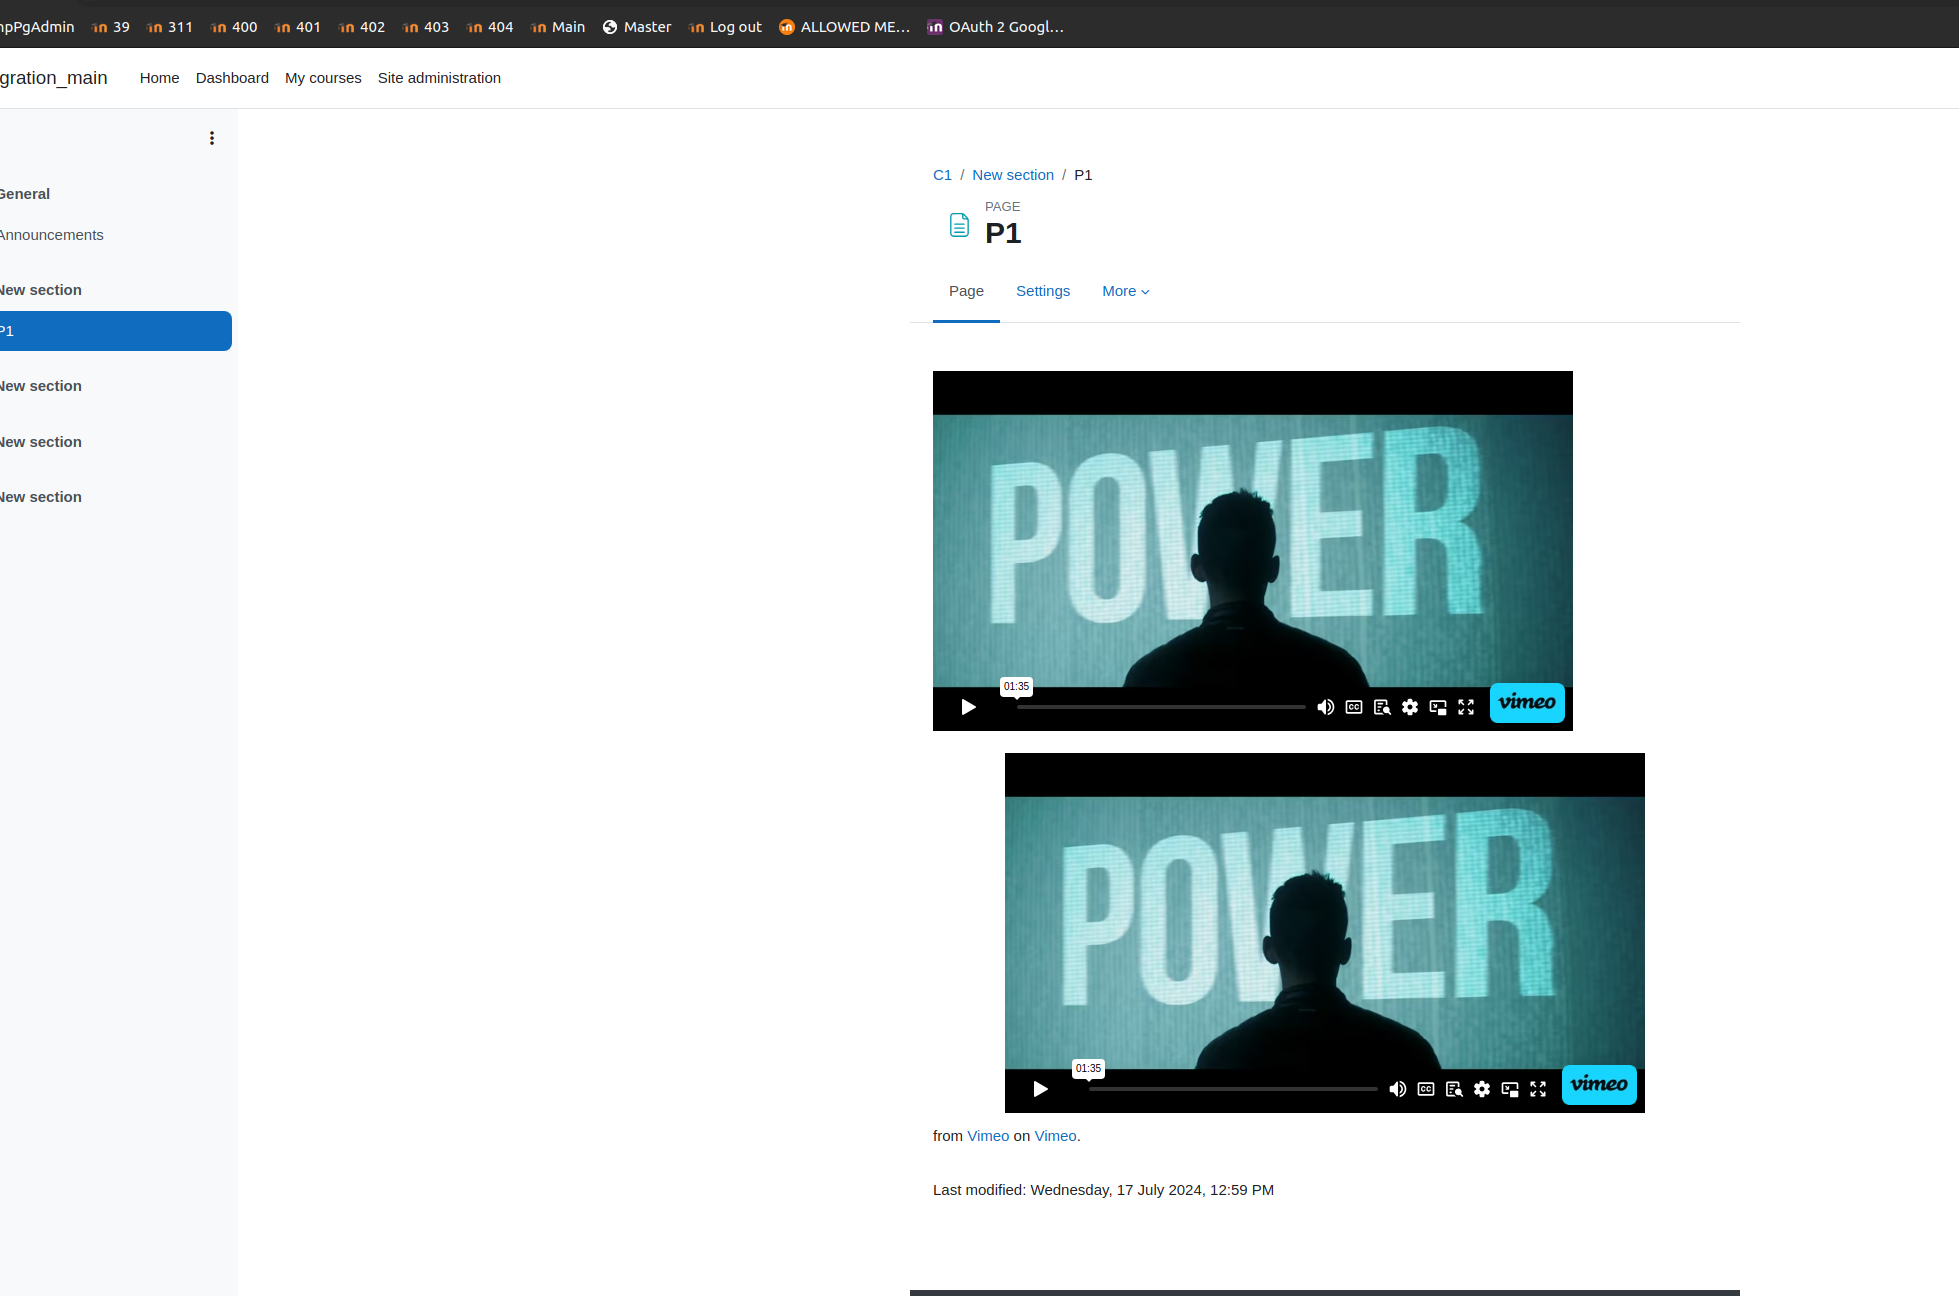Screen dimensions: 1959x1296
Task: Open My courses menu item
Action: (323, 78)
